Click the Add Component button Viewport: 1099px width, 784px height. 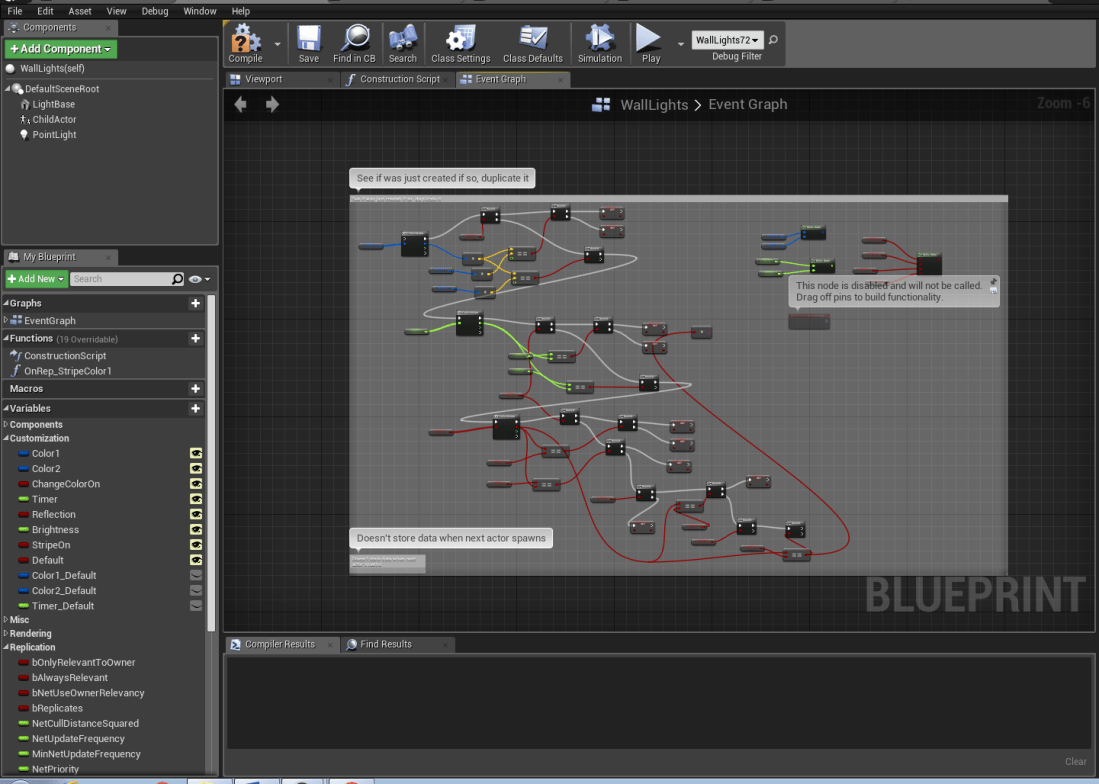61,49
